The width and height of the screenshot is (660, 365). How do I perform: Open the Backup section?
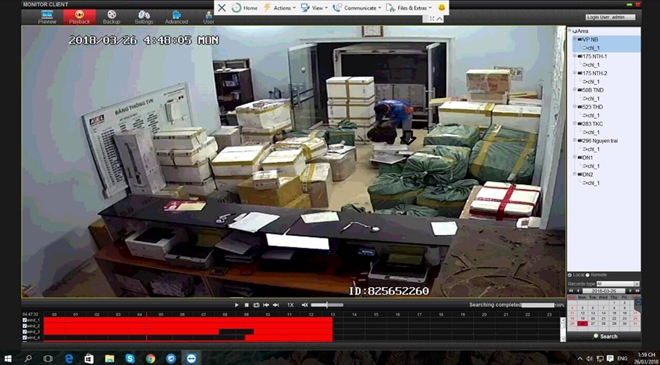point(111,17)
